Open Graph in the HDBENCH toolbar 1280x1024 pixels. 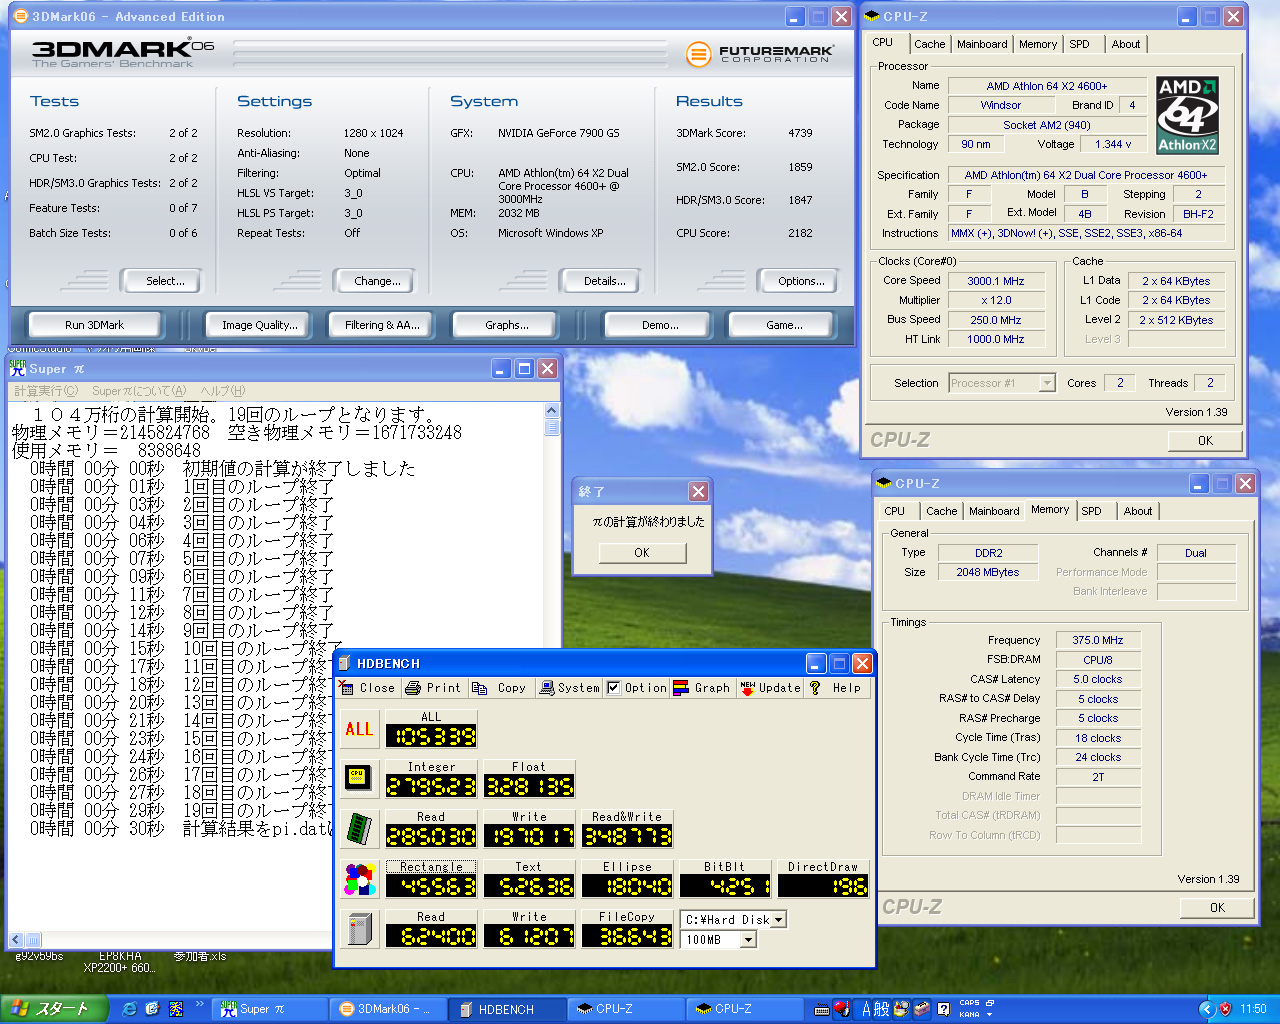point(702,688)
